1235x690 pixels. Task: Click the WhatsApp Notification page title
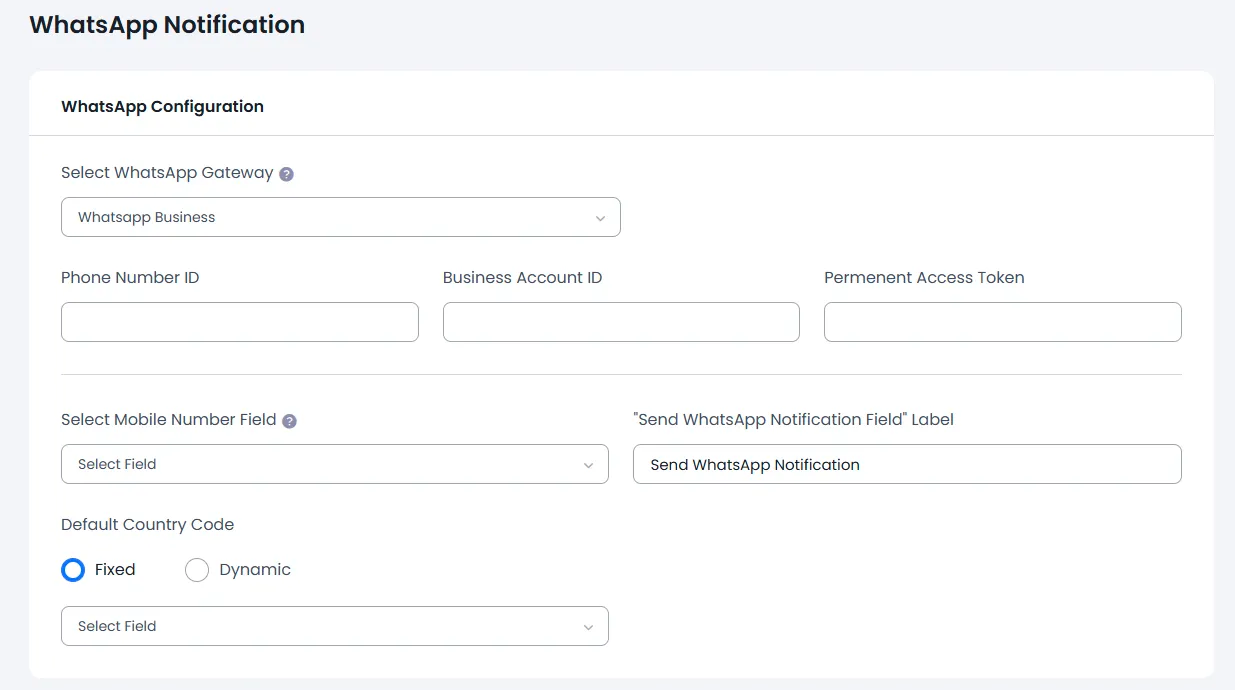(x=167, y=25)
